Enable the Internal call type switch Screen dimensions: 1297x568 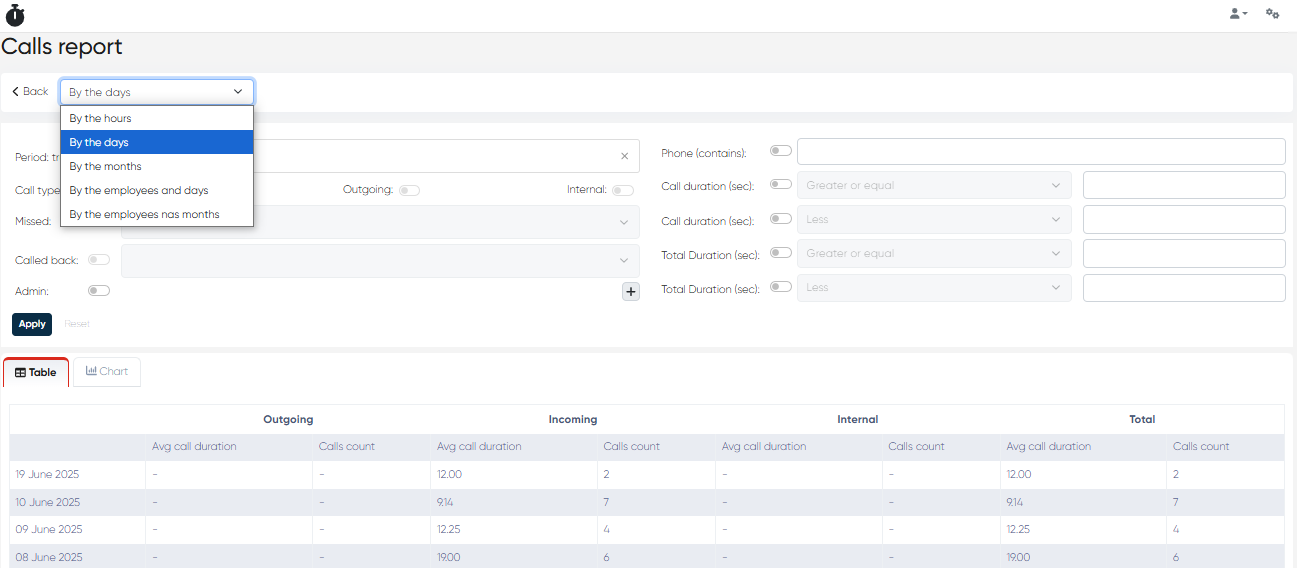coord(623,190)
